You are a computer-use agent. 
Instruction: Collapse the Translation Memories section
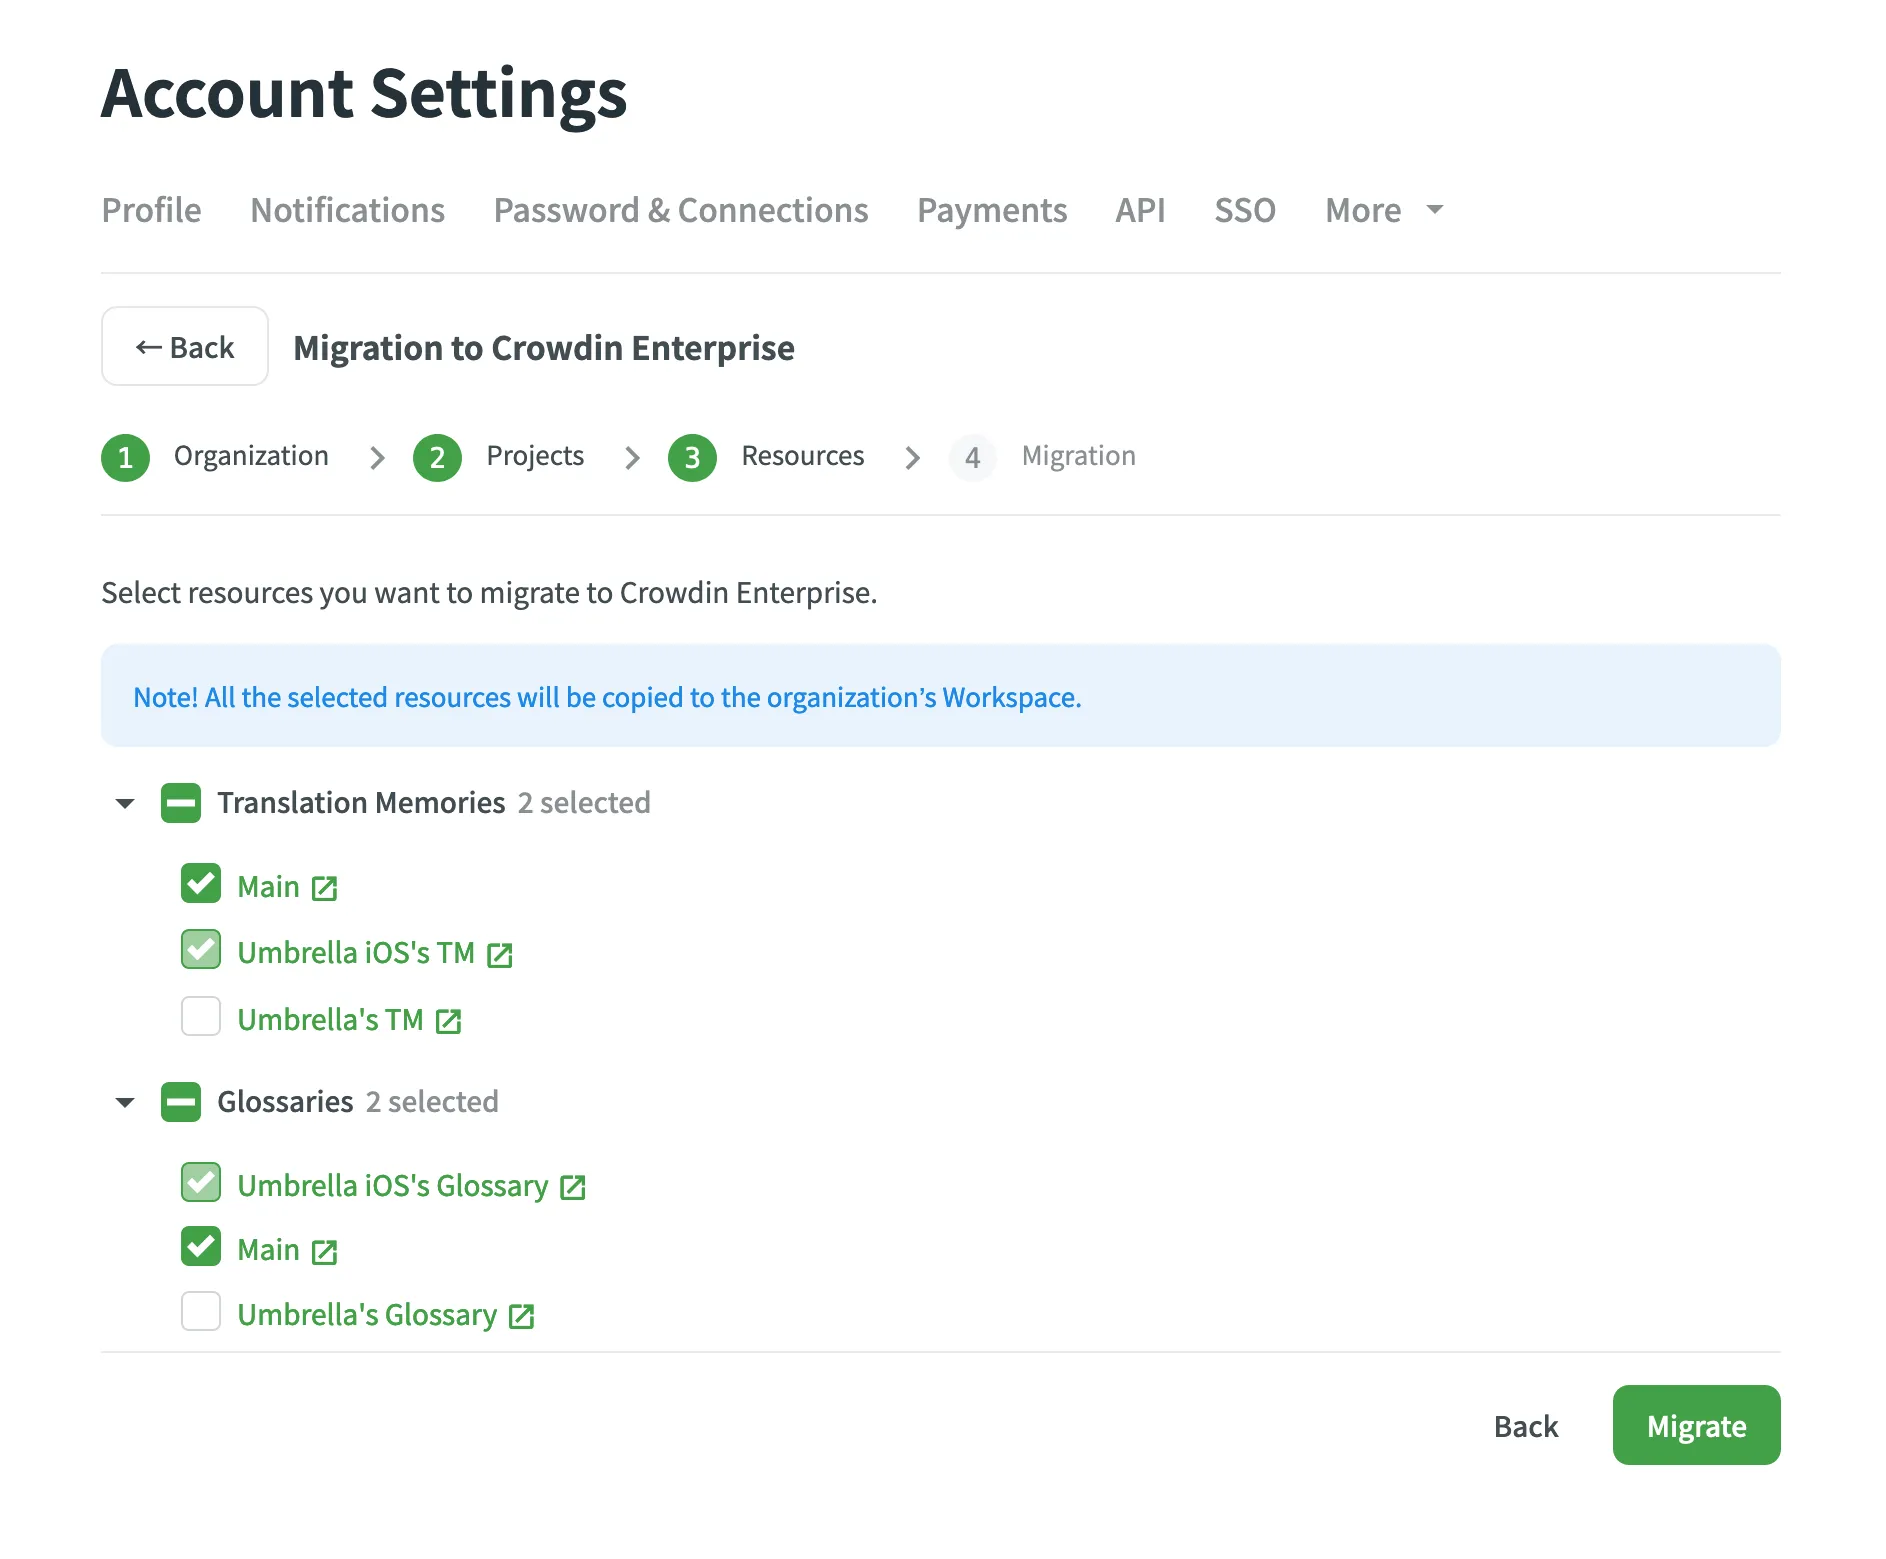[125, 803]
